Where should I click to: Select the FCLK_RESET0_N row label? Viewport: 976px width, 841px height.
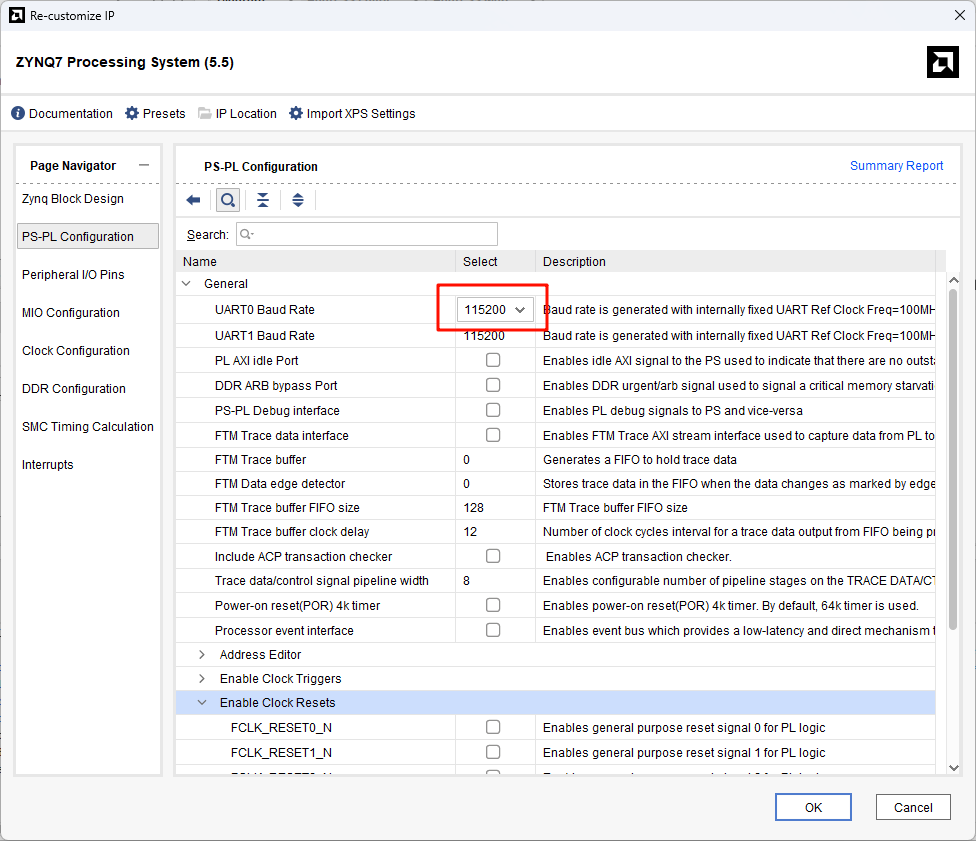pyautogui.click(x=281, y=728)
